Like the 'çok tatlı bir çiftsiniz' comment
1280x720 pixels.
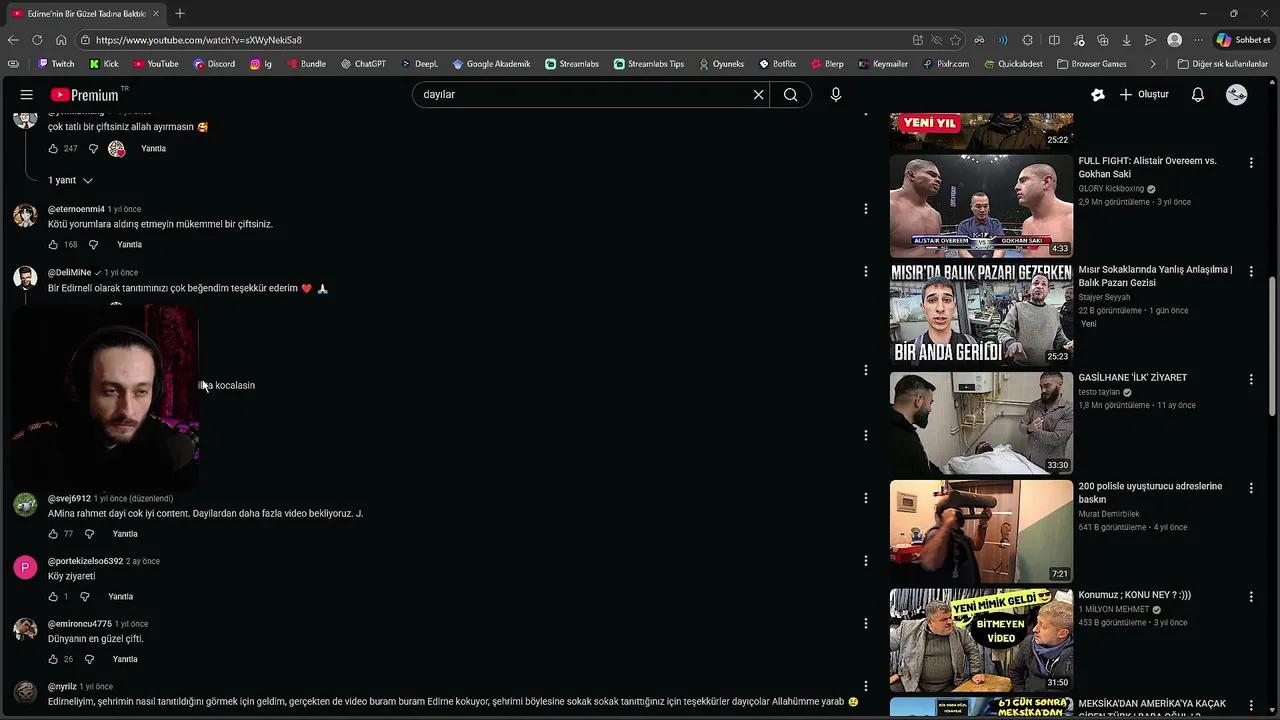click(53, 149)
